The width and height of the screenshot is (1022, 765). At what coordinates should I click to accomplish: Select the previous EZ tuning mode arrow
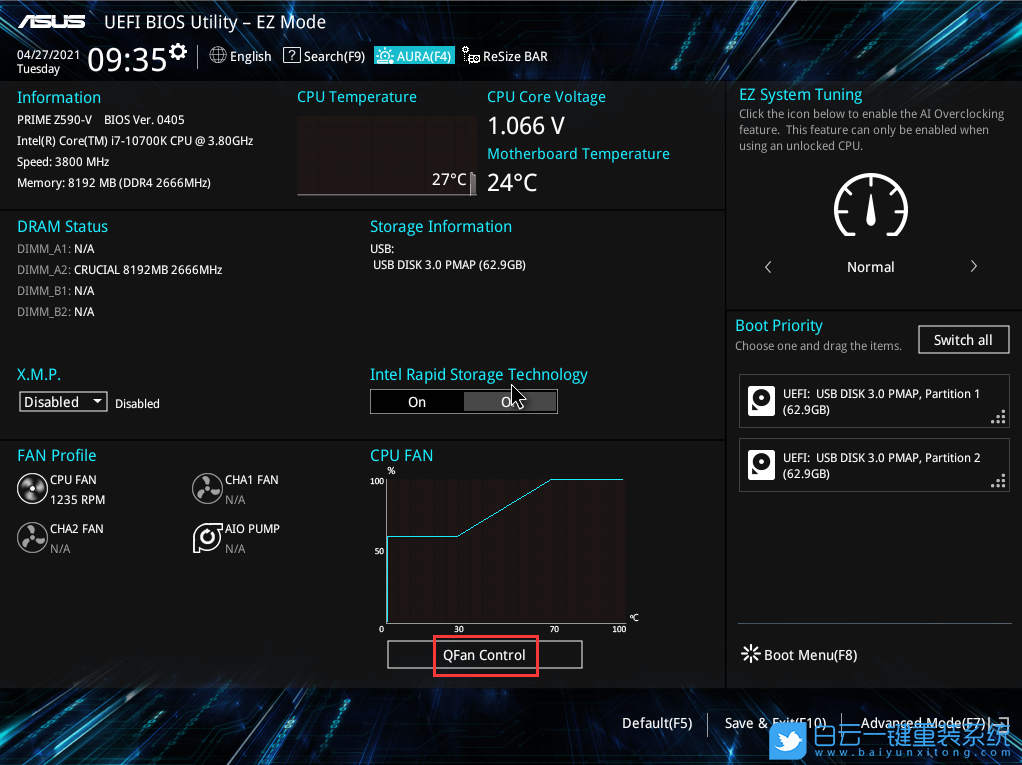(768, 267)
